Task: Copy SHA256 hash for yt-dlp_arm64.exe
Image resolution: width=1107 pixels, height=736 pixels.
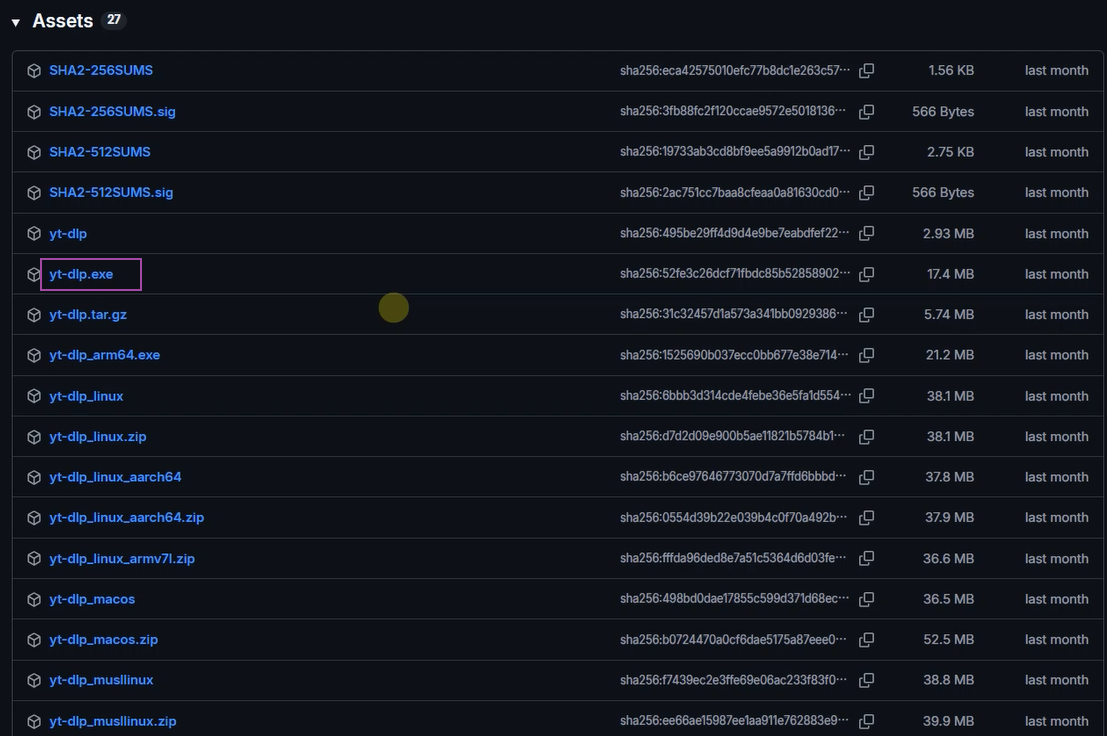Action: coord(866,355)
